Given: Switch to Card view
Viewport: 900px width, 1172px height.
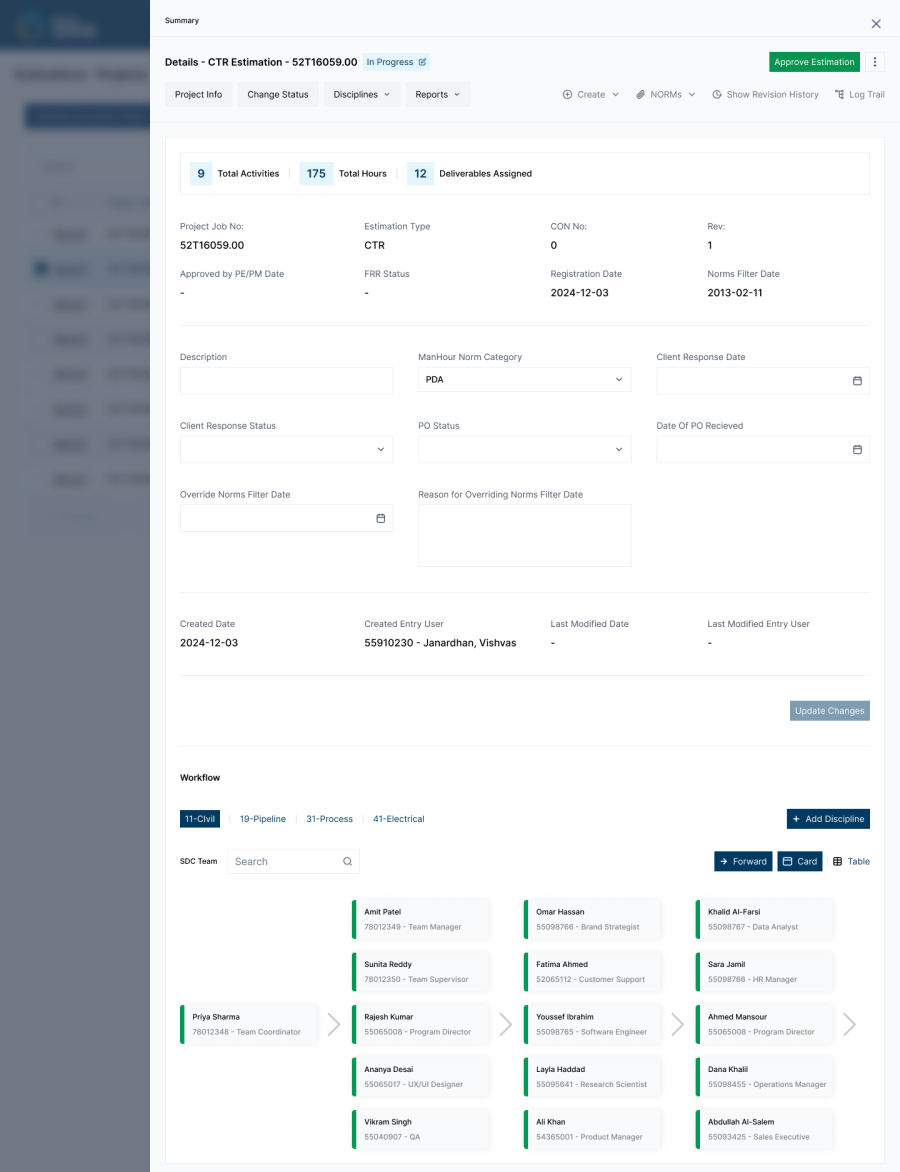Looking at the screenshot, I should pyautogui.click(x=800, y=861).
